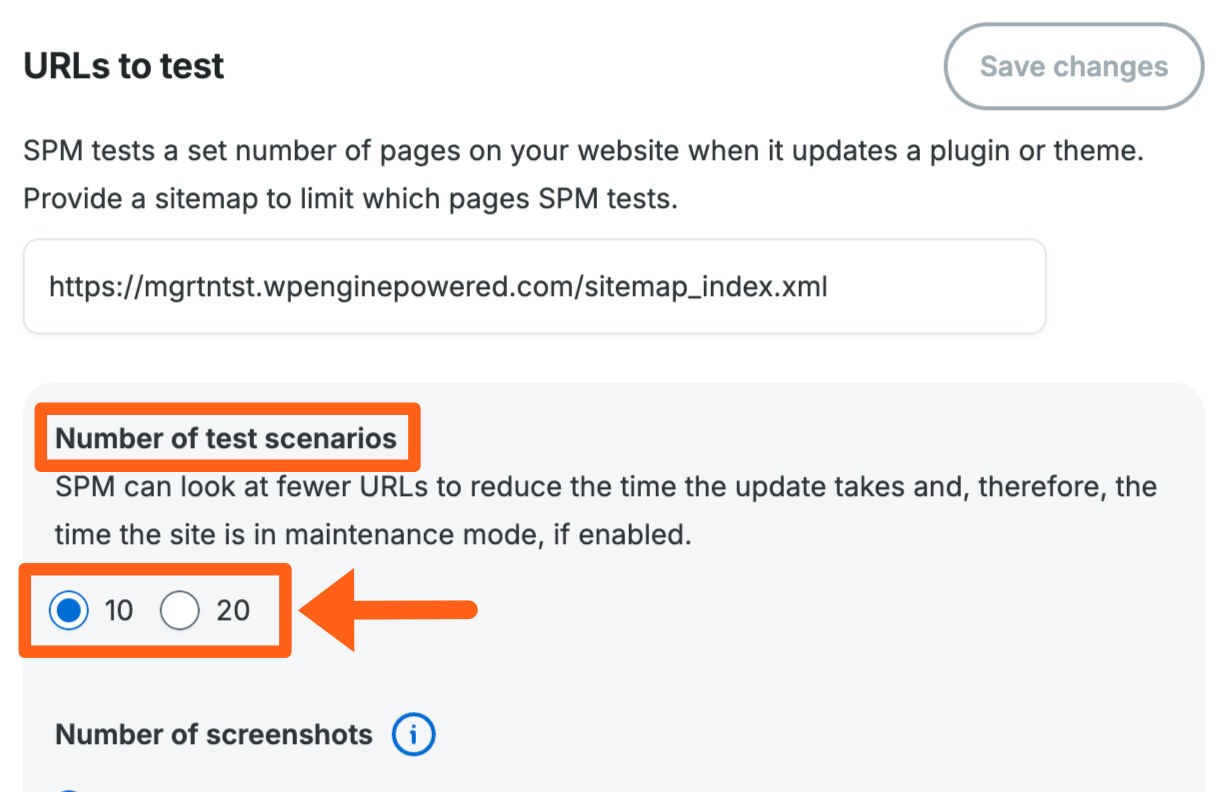Viewport: 1224px width, 792px height.
Task: Select the 20 test scenarios radio button
Action: 180,610
